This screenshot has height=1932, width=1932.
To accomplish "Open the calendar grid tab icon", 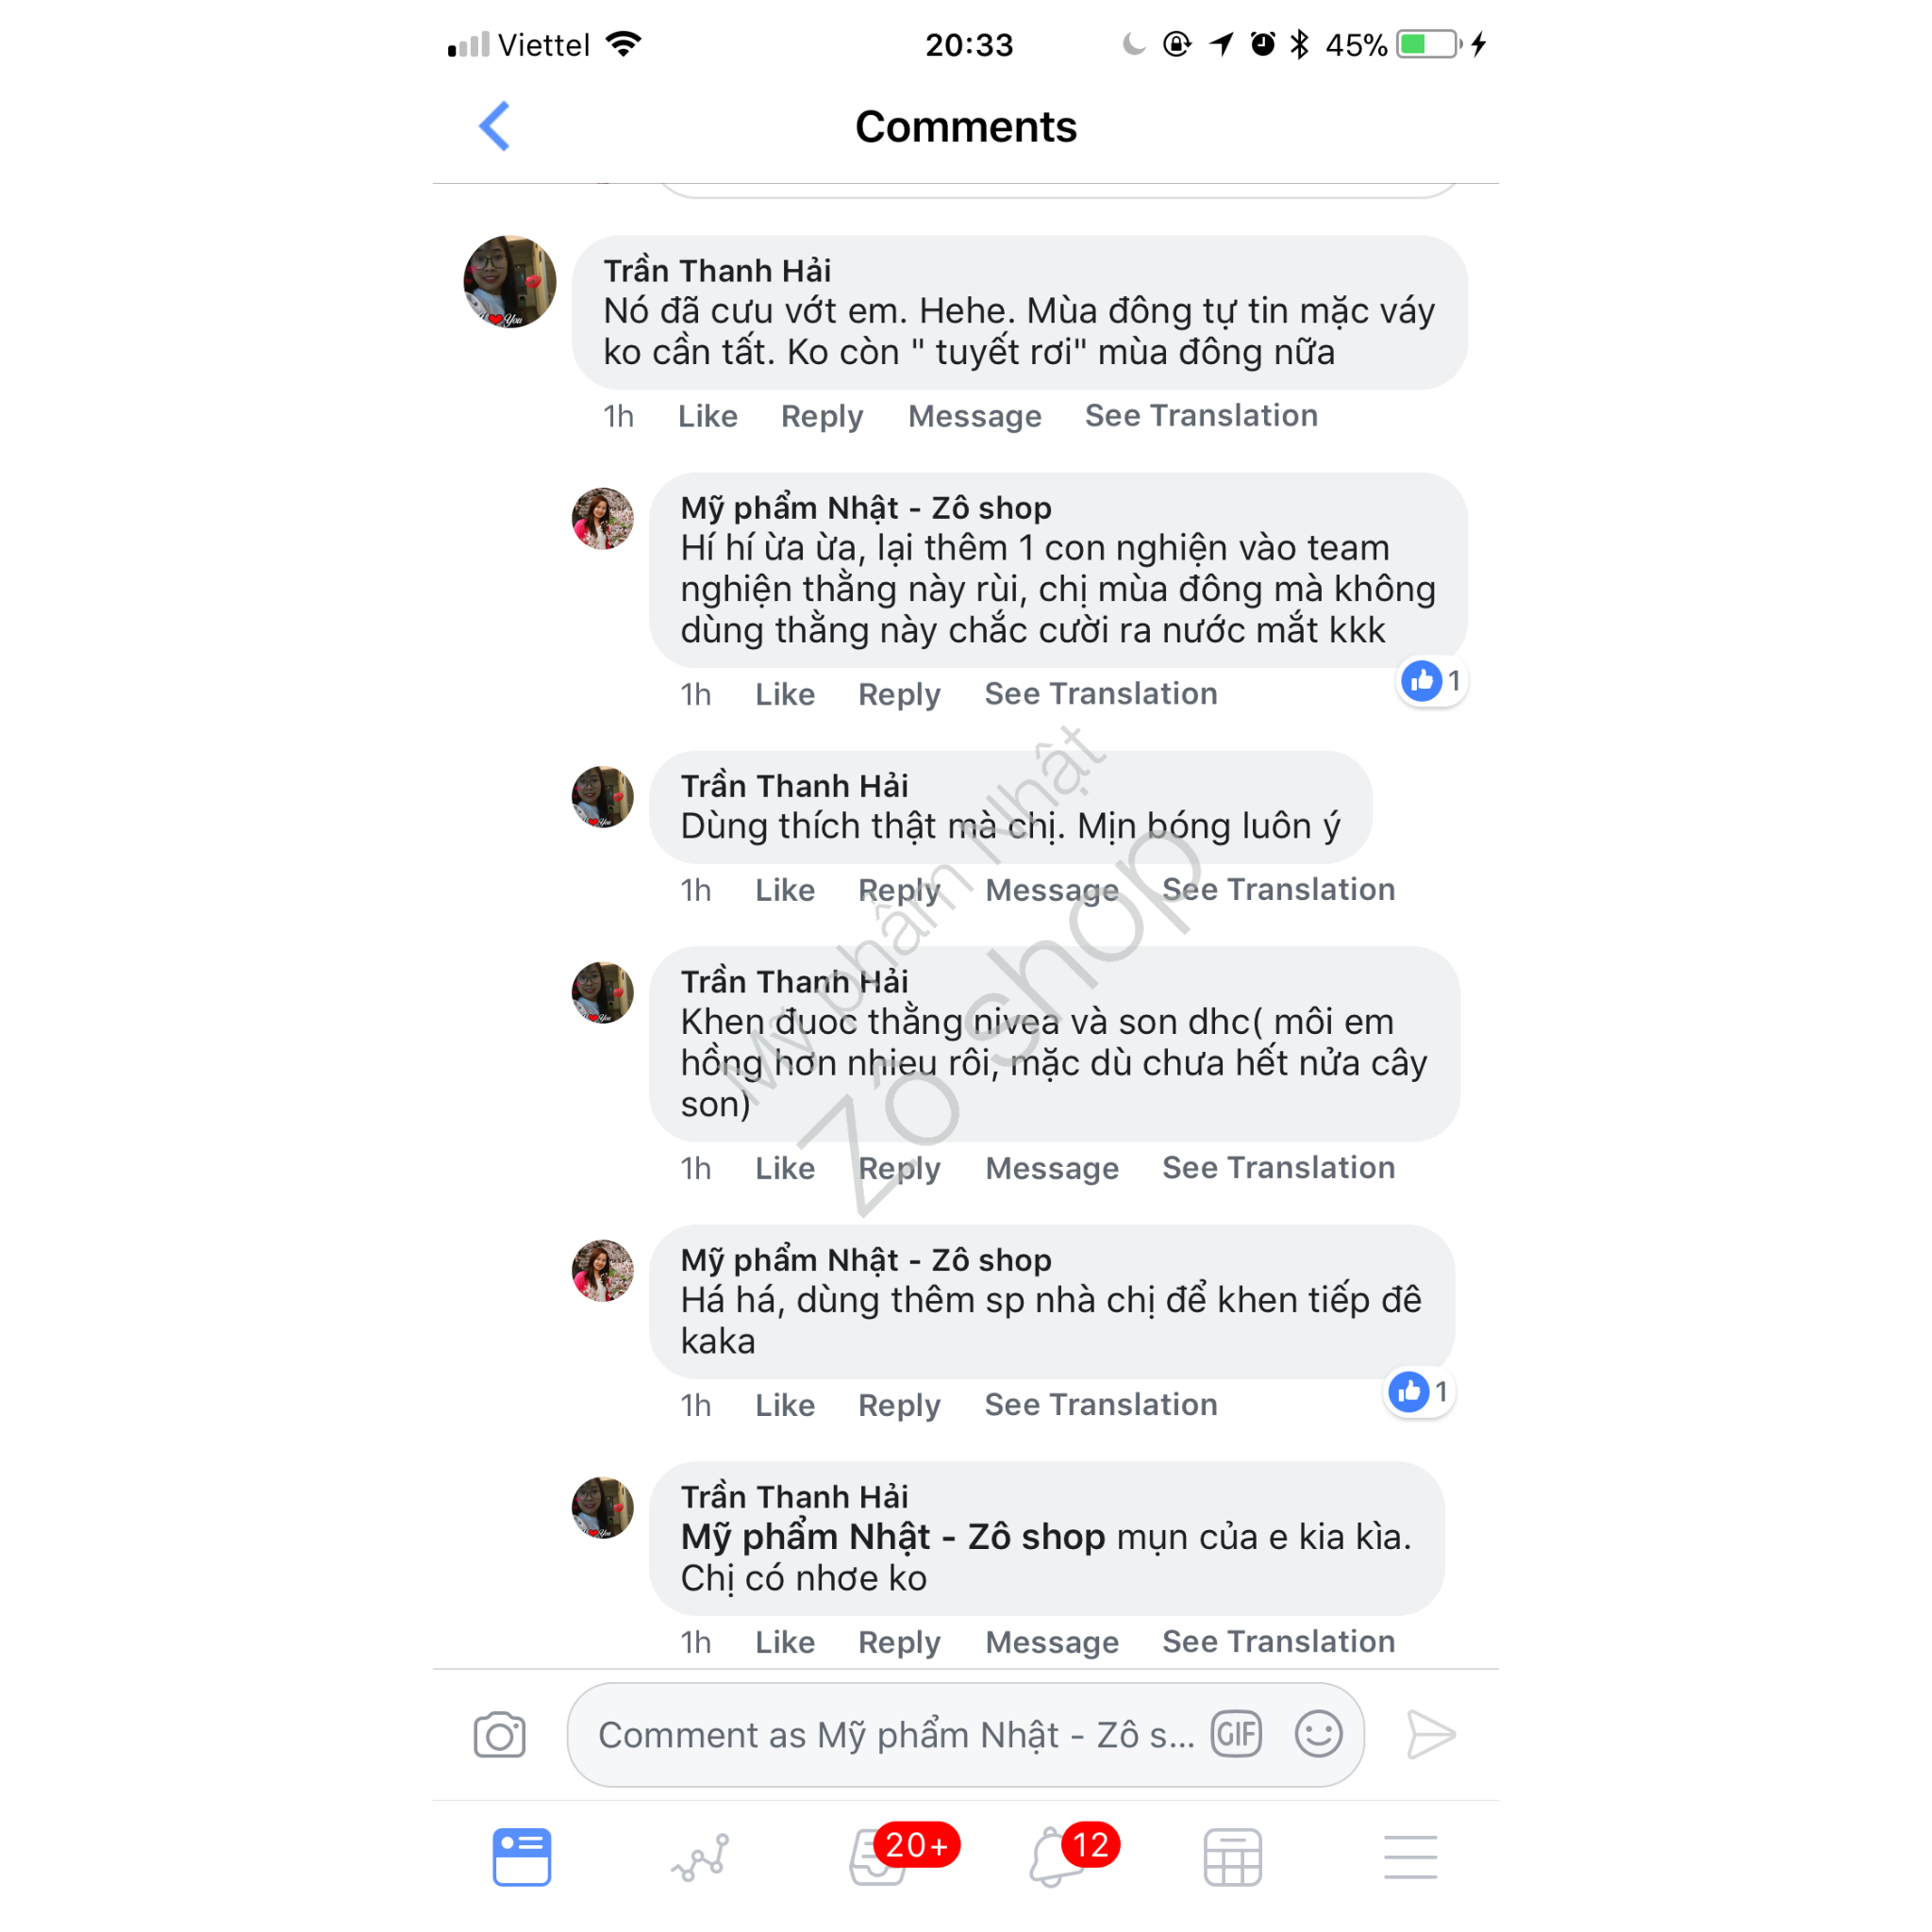I will 1233,1858.
